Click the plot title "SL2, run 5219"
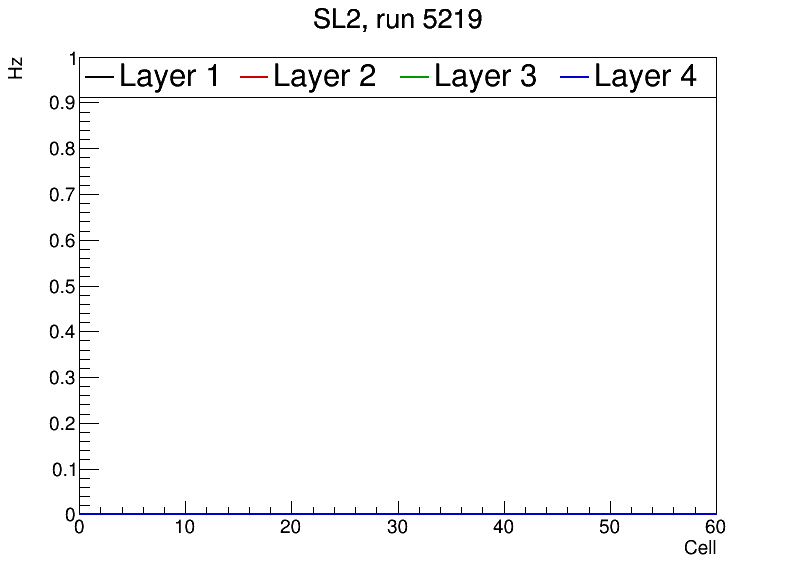The height and width of the screenshot is (572, 796). tap(398, 19)
